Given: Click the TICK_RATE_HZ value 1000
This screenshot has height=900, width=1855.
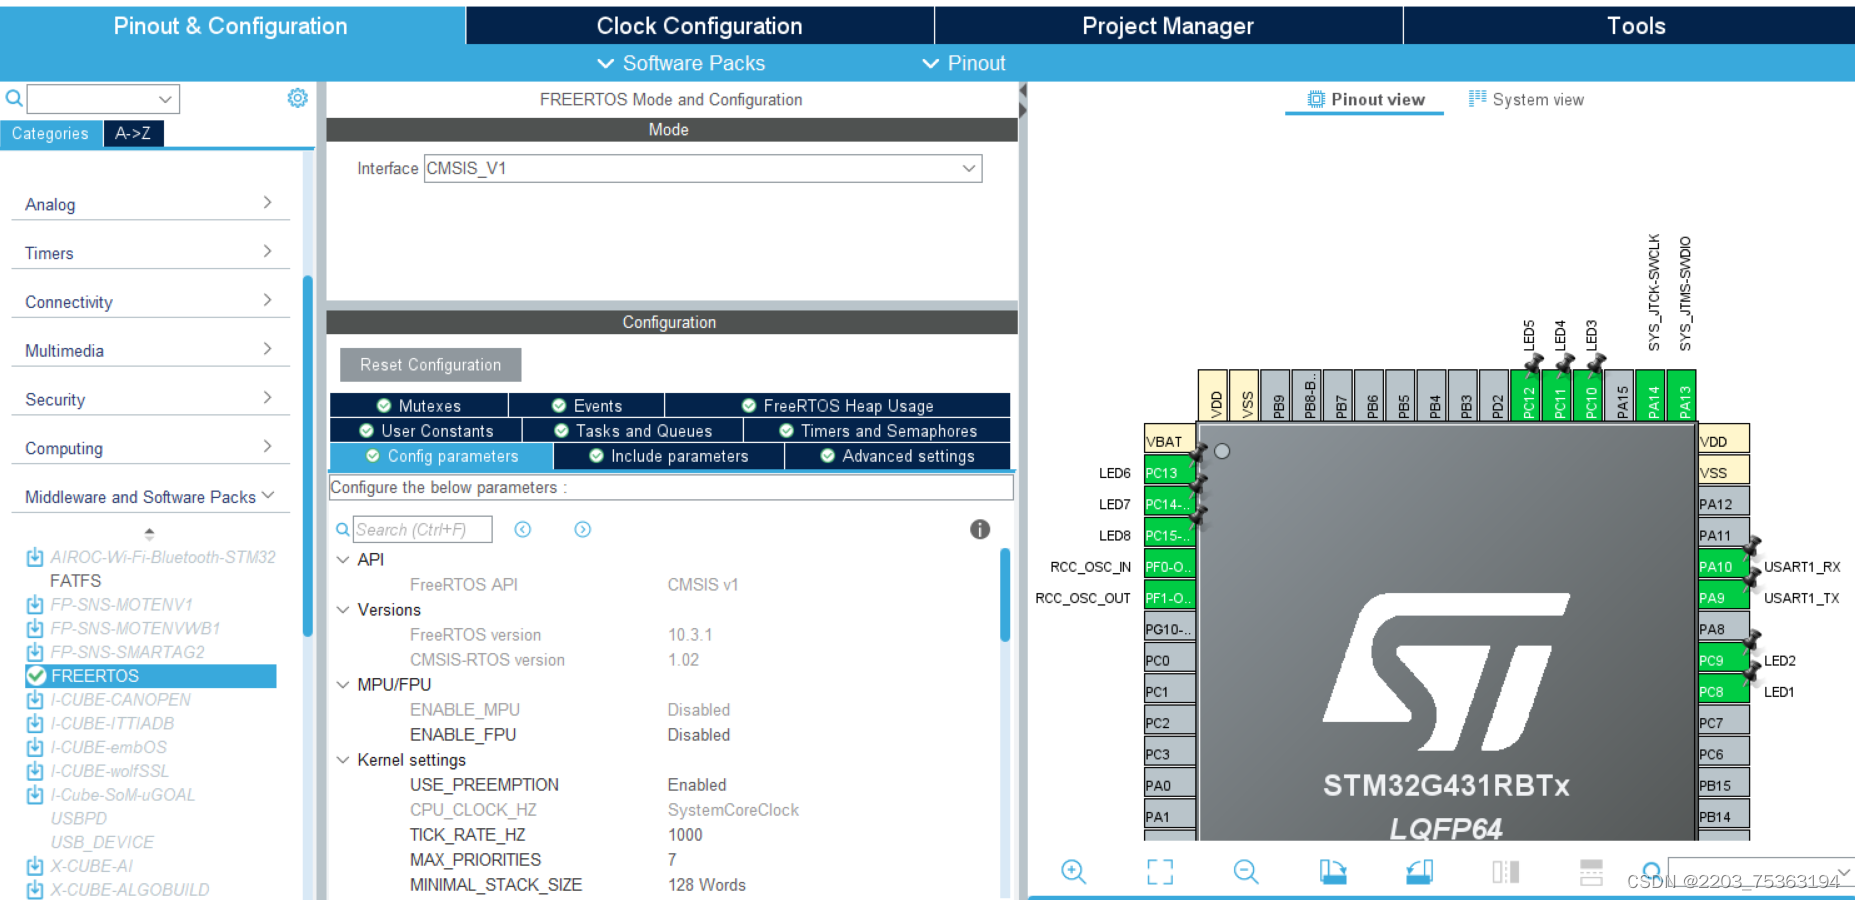Looking at the screenshot, I should point(685,835).
